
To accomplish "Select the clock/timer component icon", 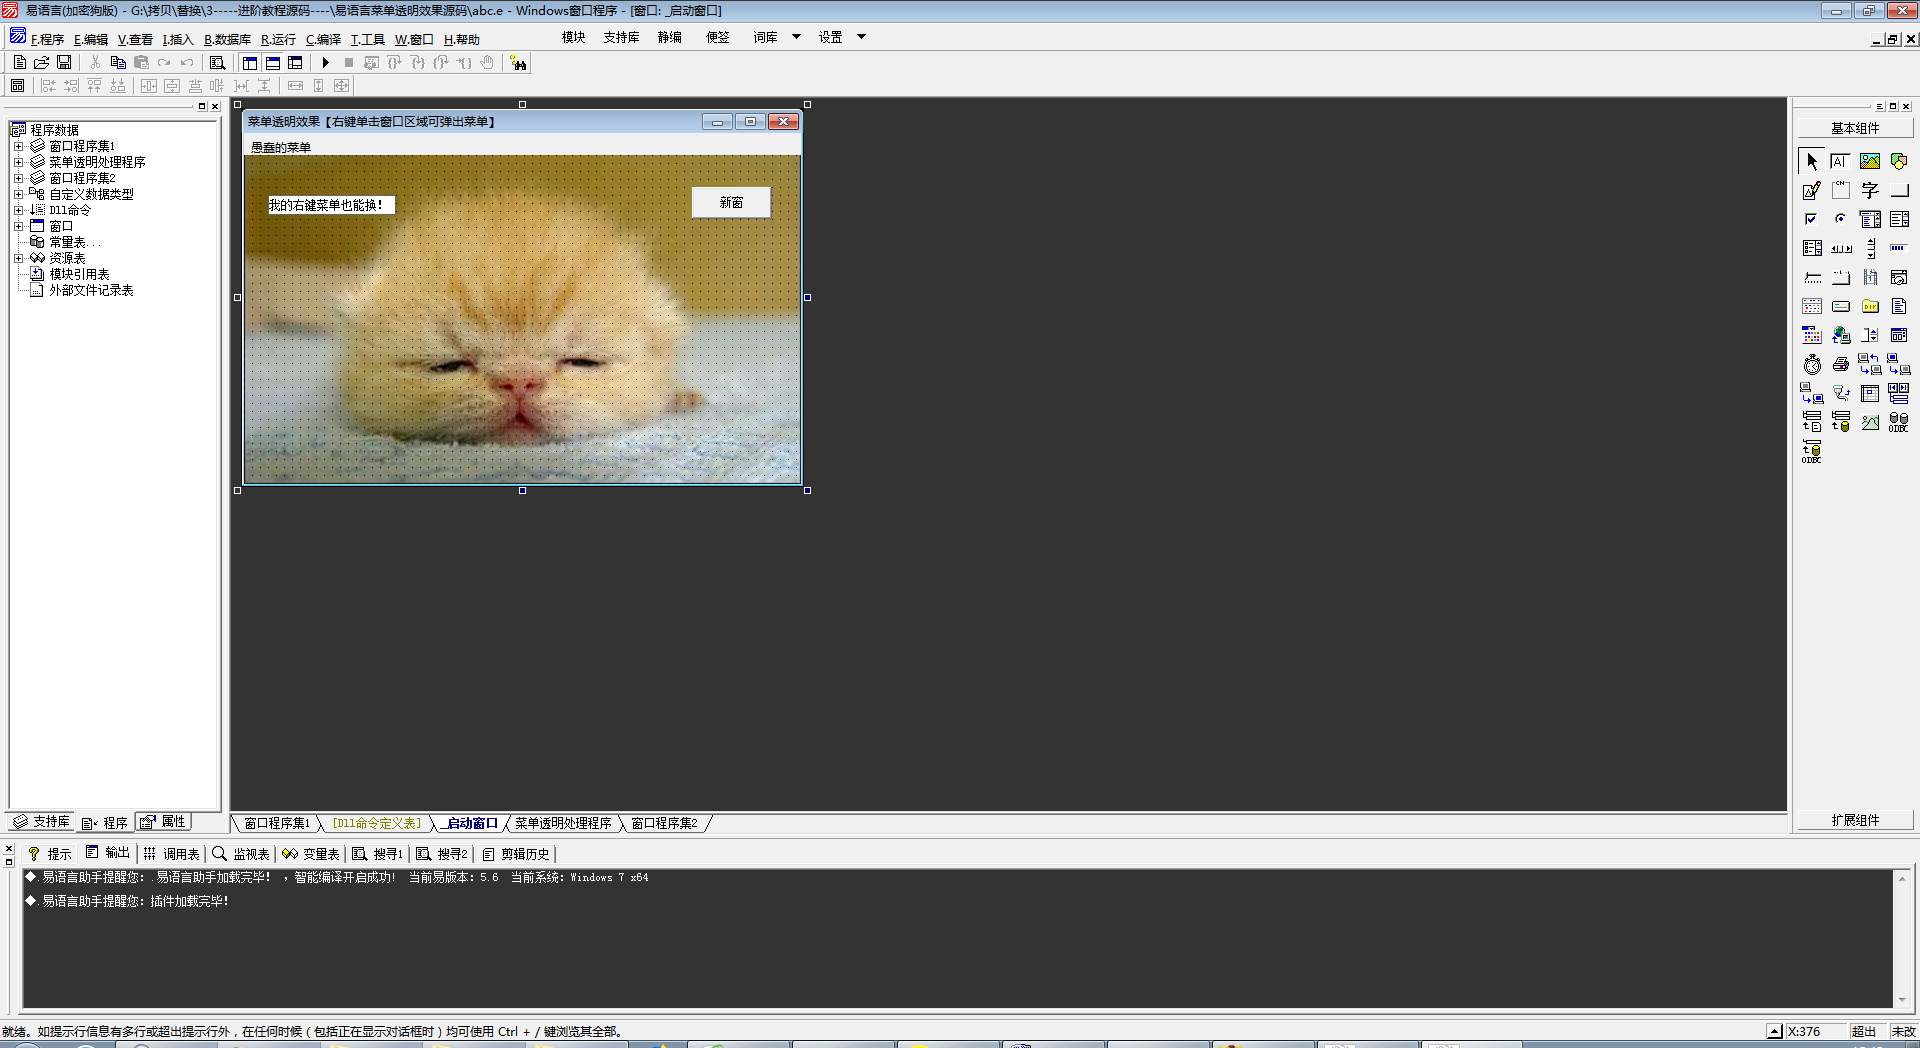I will 1812,364.
